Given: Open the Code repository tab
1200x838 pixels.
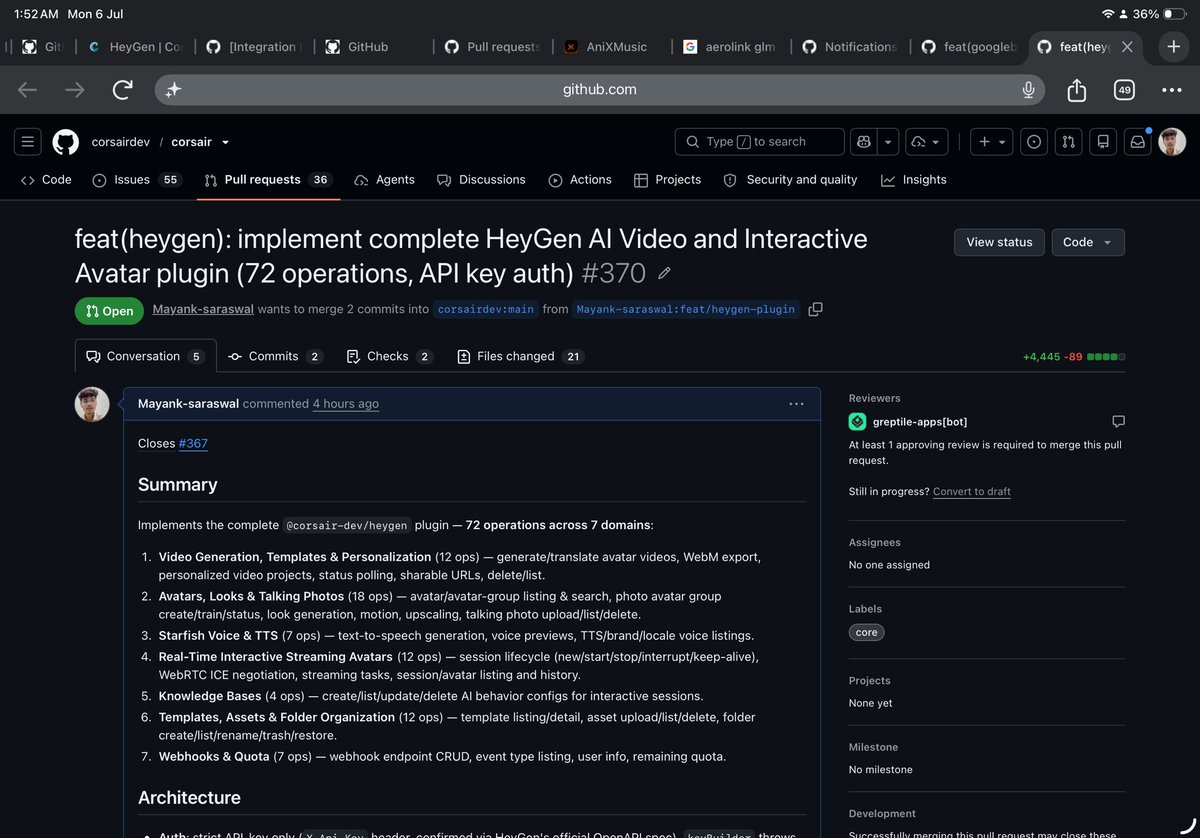Looking at the screenshot, I should pyautogui.click(x=47, y=180).
